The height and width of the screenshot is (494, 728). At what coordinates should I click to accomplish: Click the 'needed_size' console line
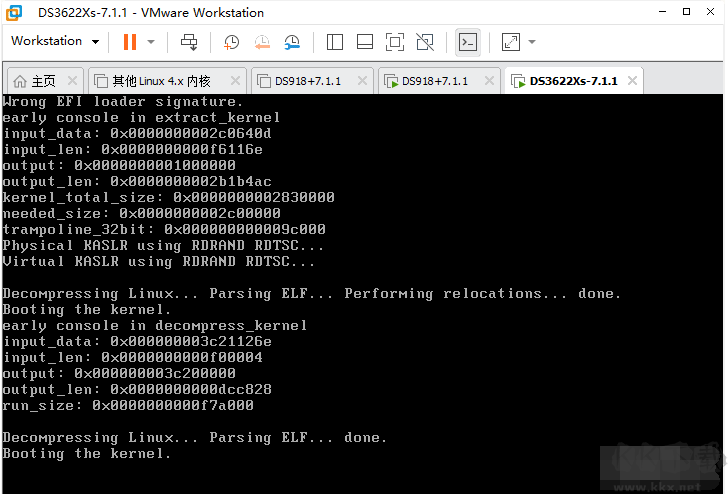[x=142, y=214]
